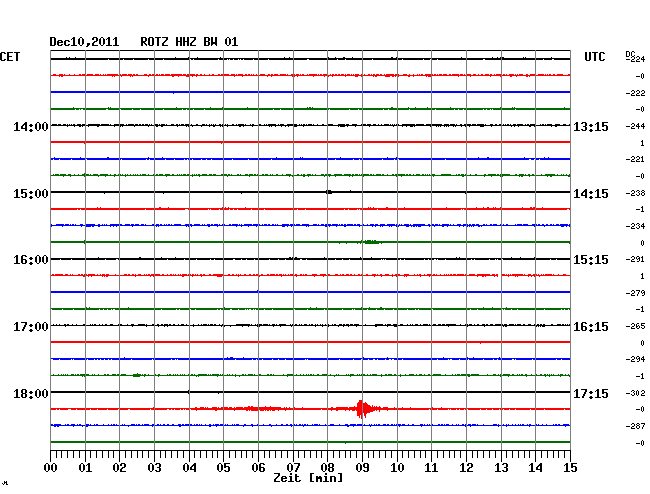Select the 16:00 CET time label
650x494 pixels.
coord(31,260)
